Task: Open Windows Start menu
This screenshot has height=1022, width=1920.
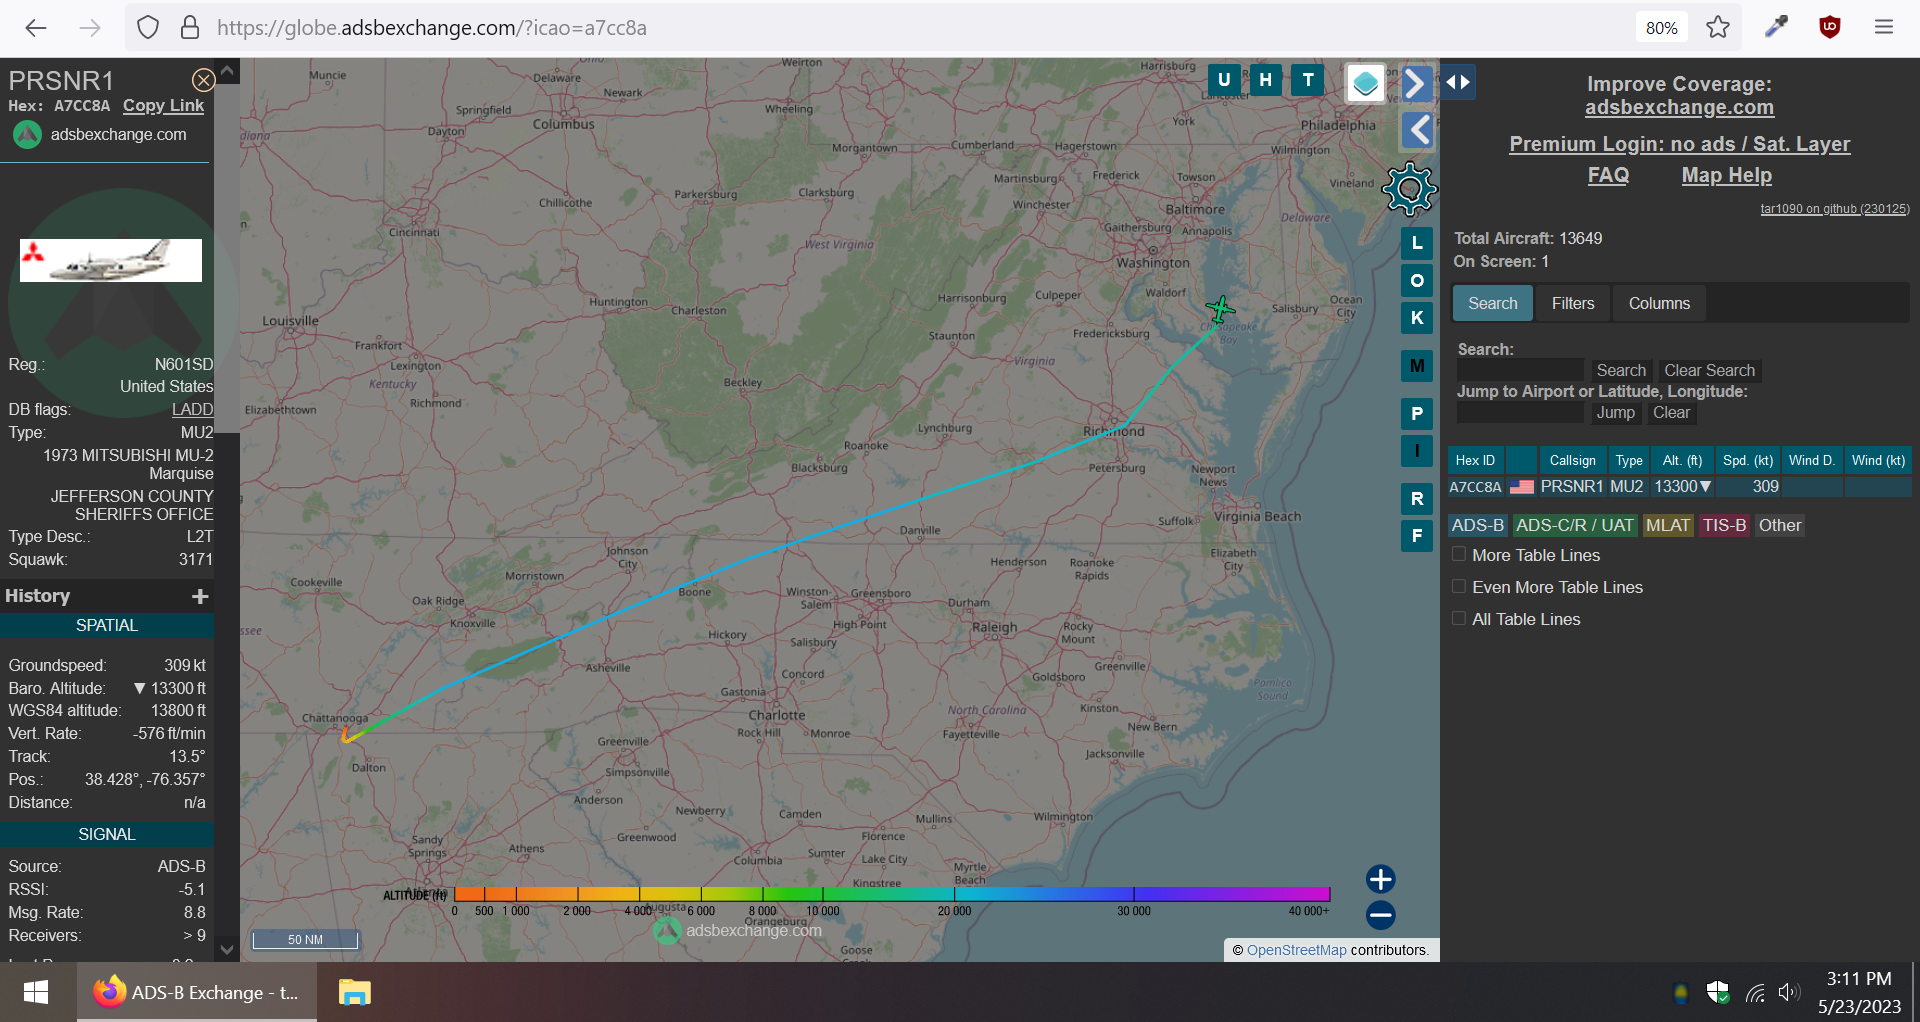Action: click(x=36, y=993)
